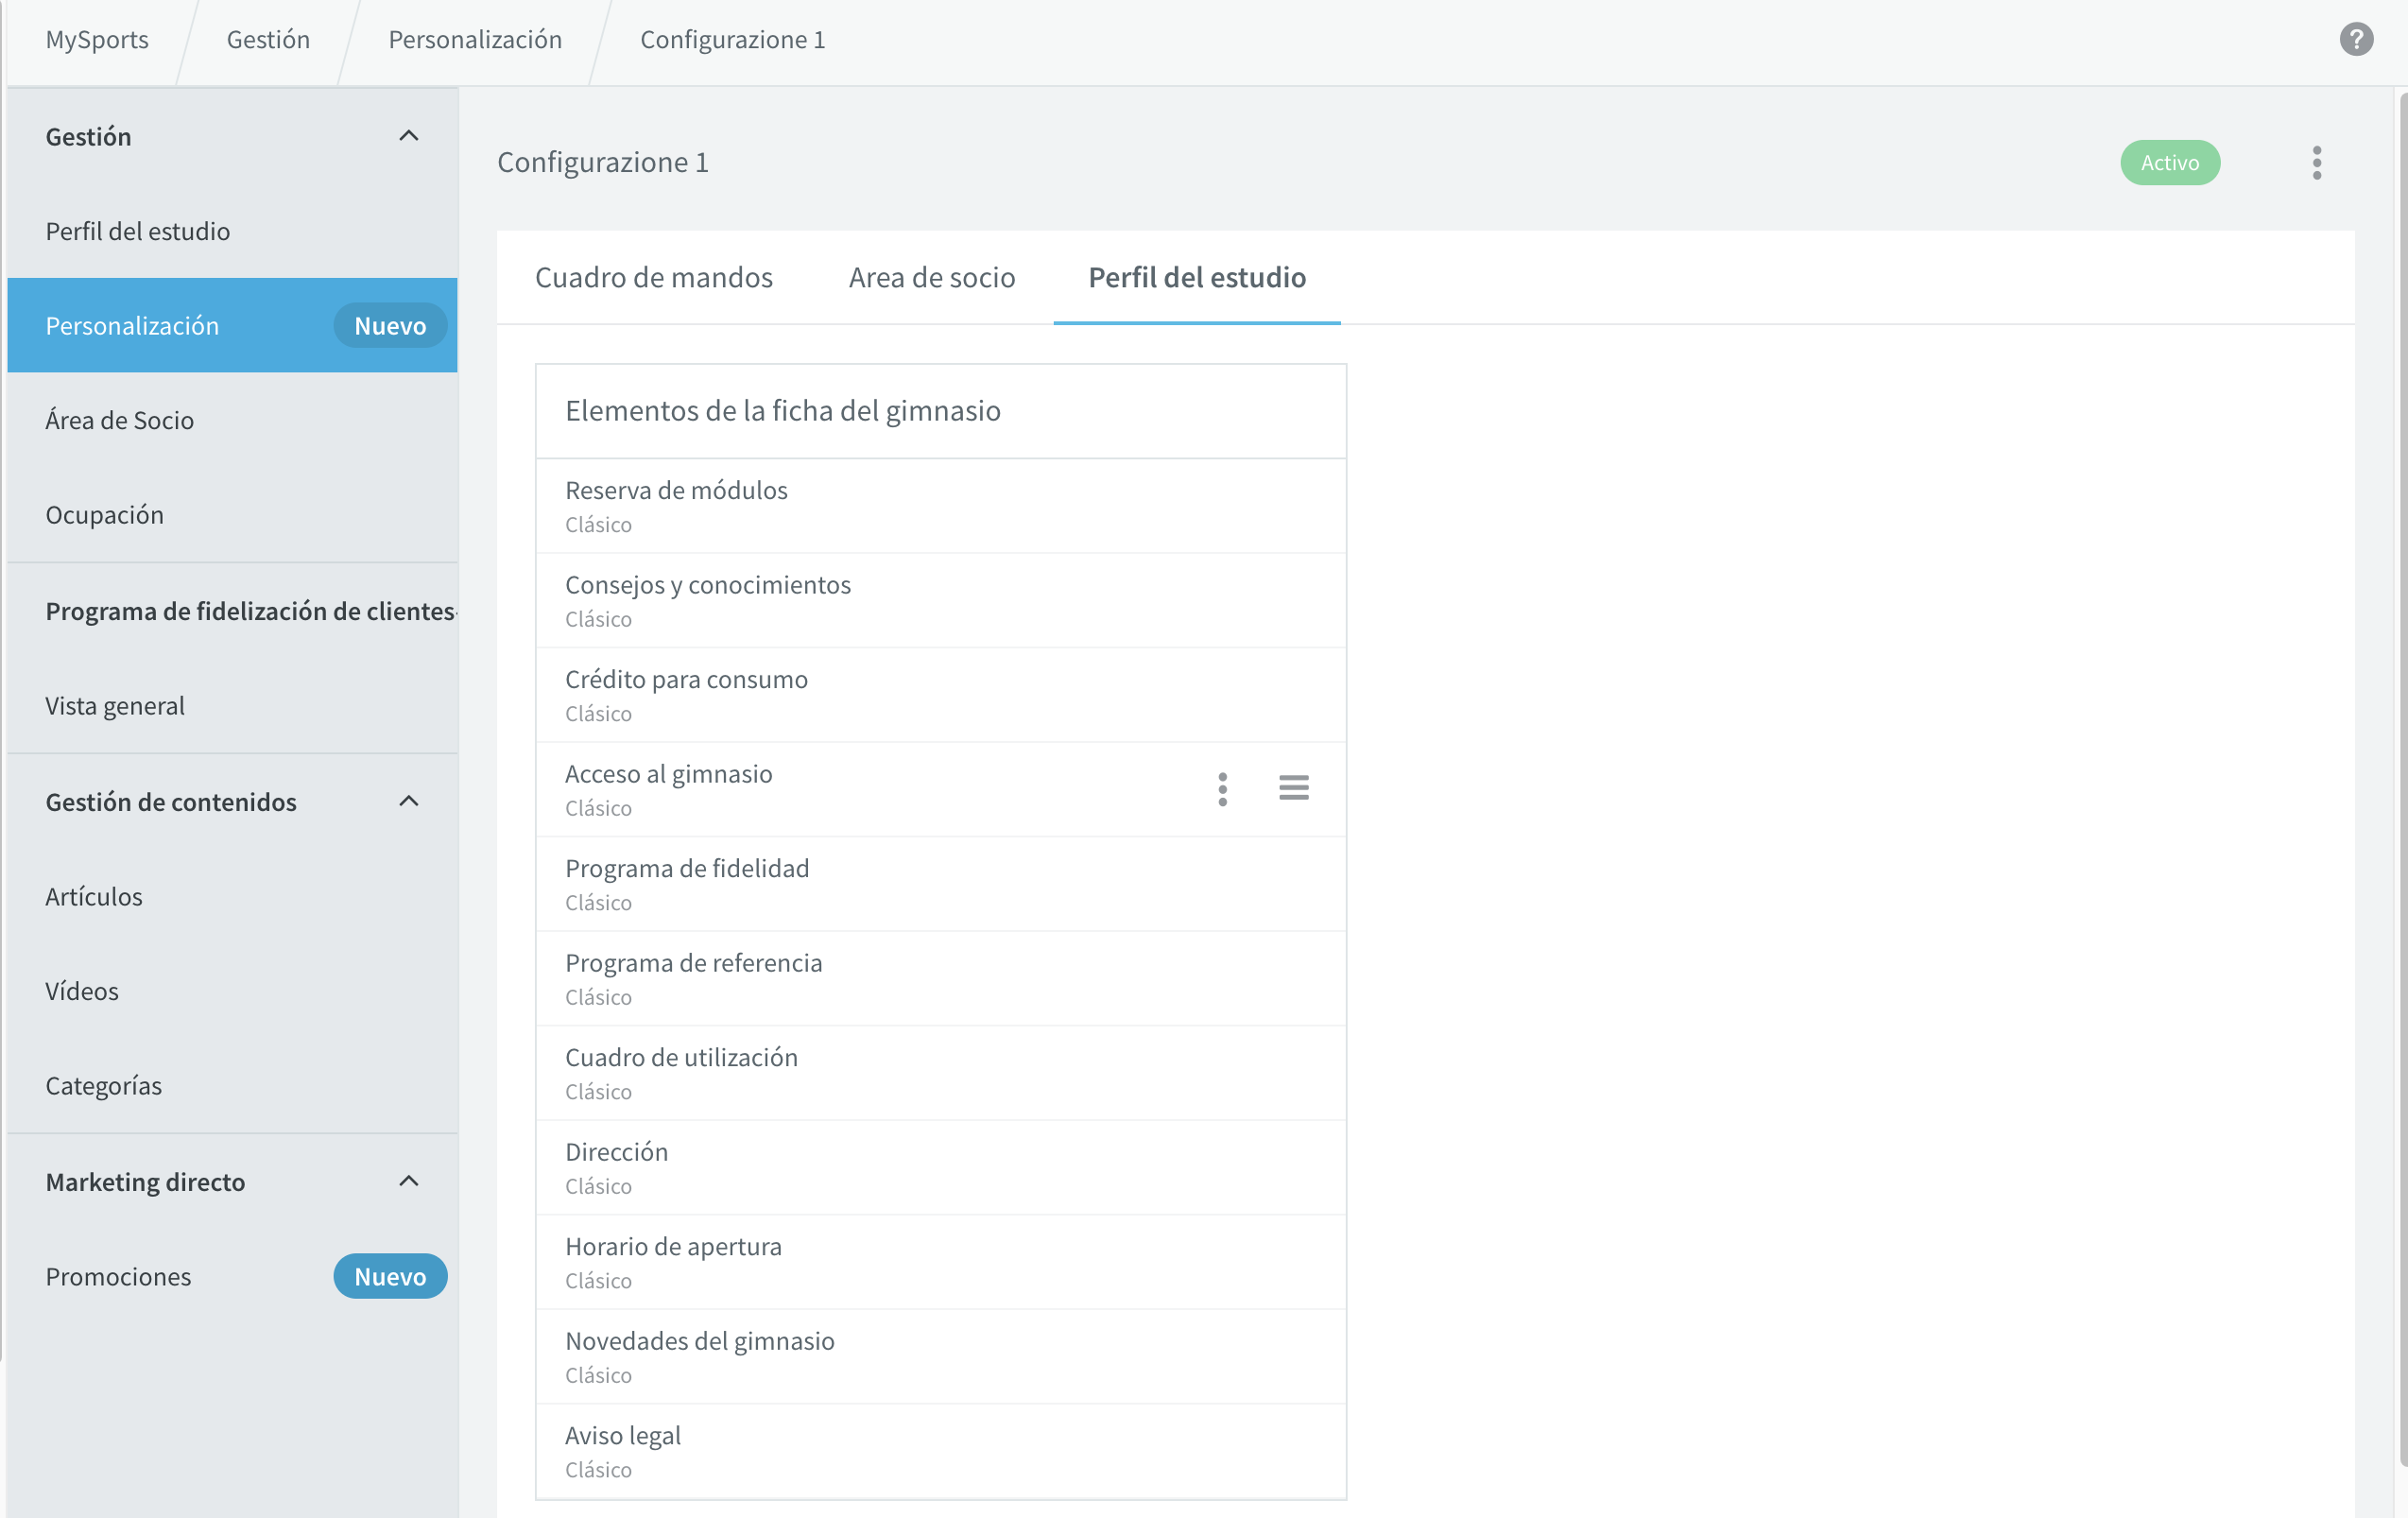Image resolution: width=2408 pixels, height=1518 pixels.
Task: Go to MySports breadcrumb
Action: 97,40
